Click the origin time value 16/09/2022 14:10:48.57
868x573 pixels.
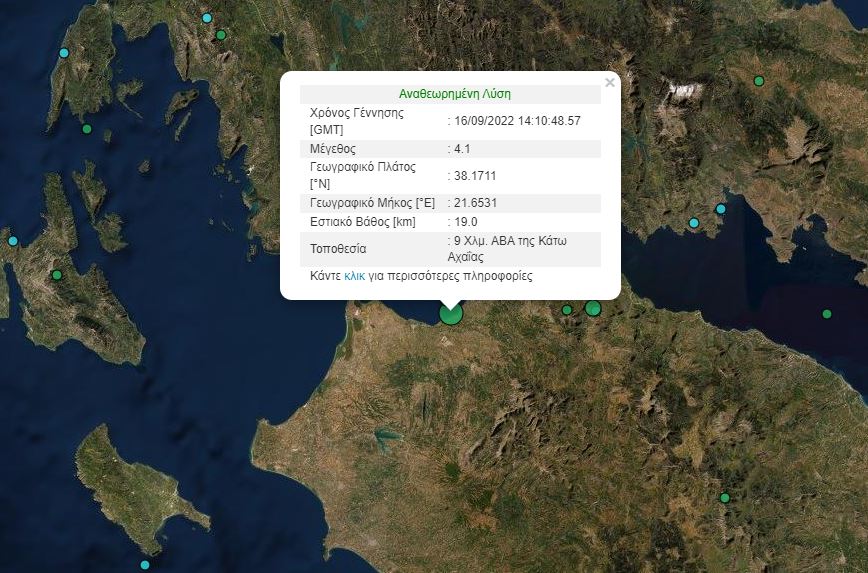(517, 121)
